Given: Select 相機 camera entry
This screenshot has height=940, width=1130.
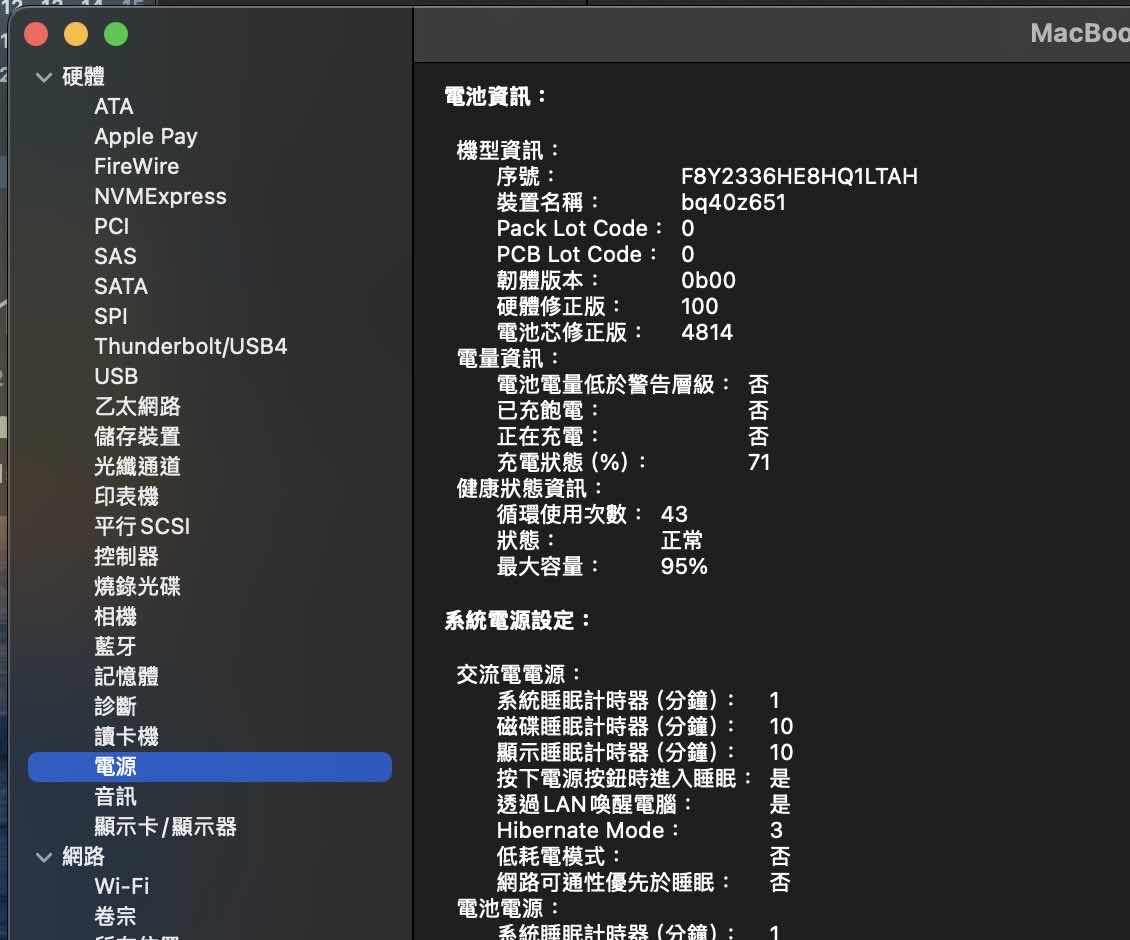Looking at the screenshot, I should pyautogui.click(x=115, y=617).
